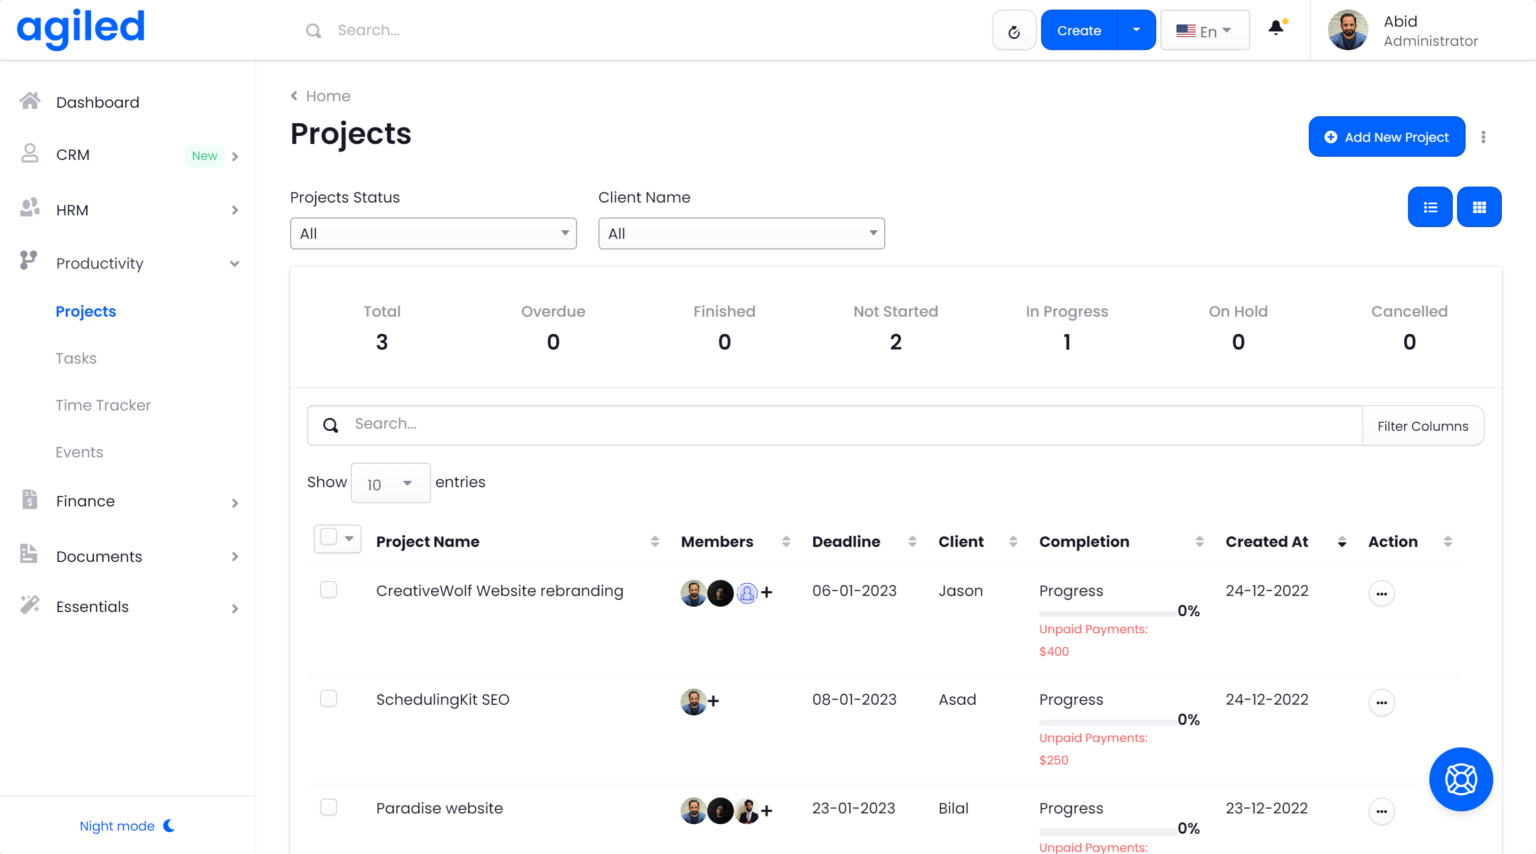This screenshot has width=1536, height=854.
Task: Check the CreativeWolf Website rebranding checkbox
Action: (328, 590)
